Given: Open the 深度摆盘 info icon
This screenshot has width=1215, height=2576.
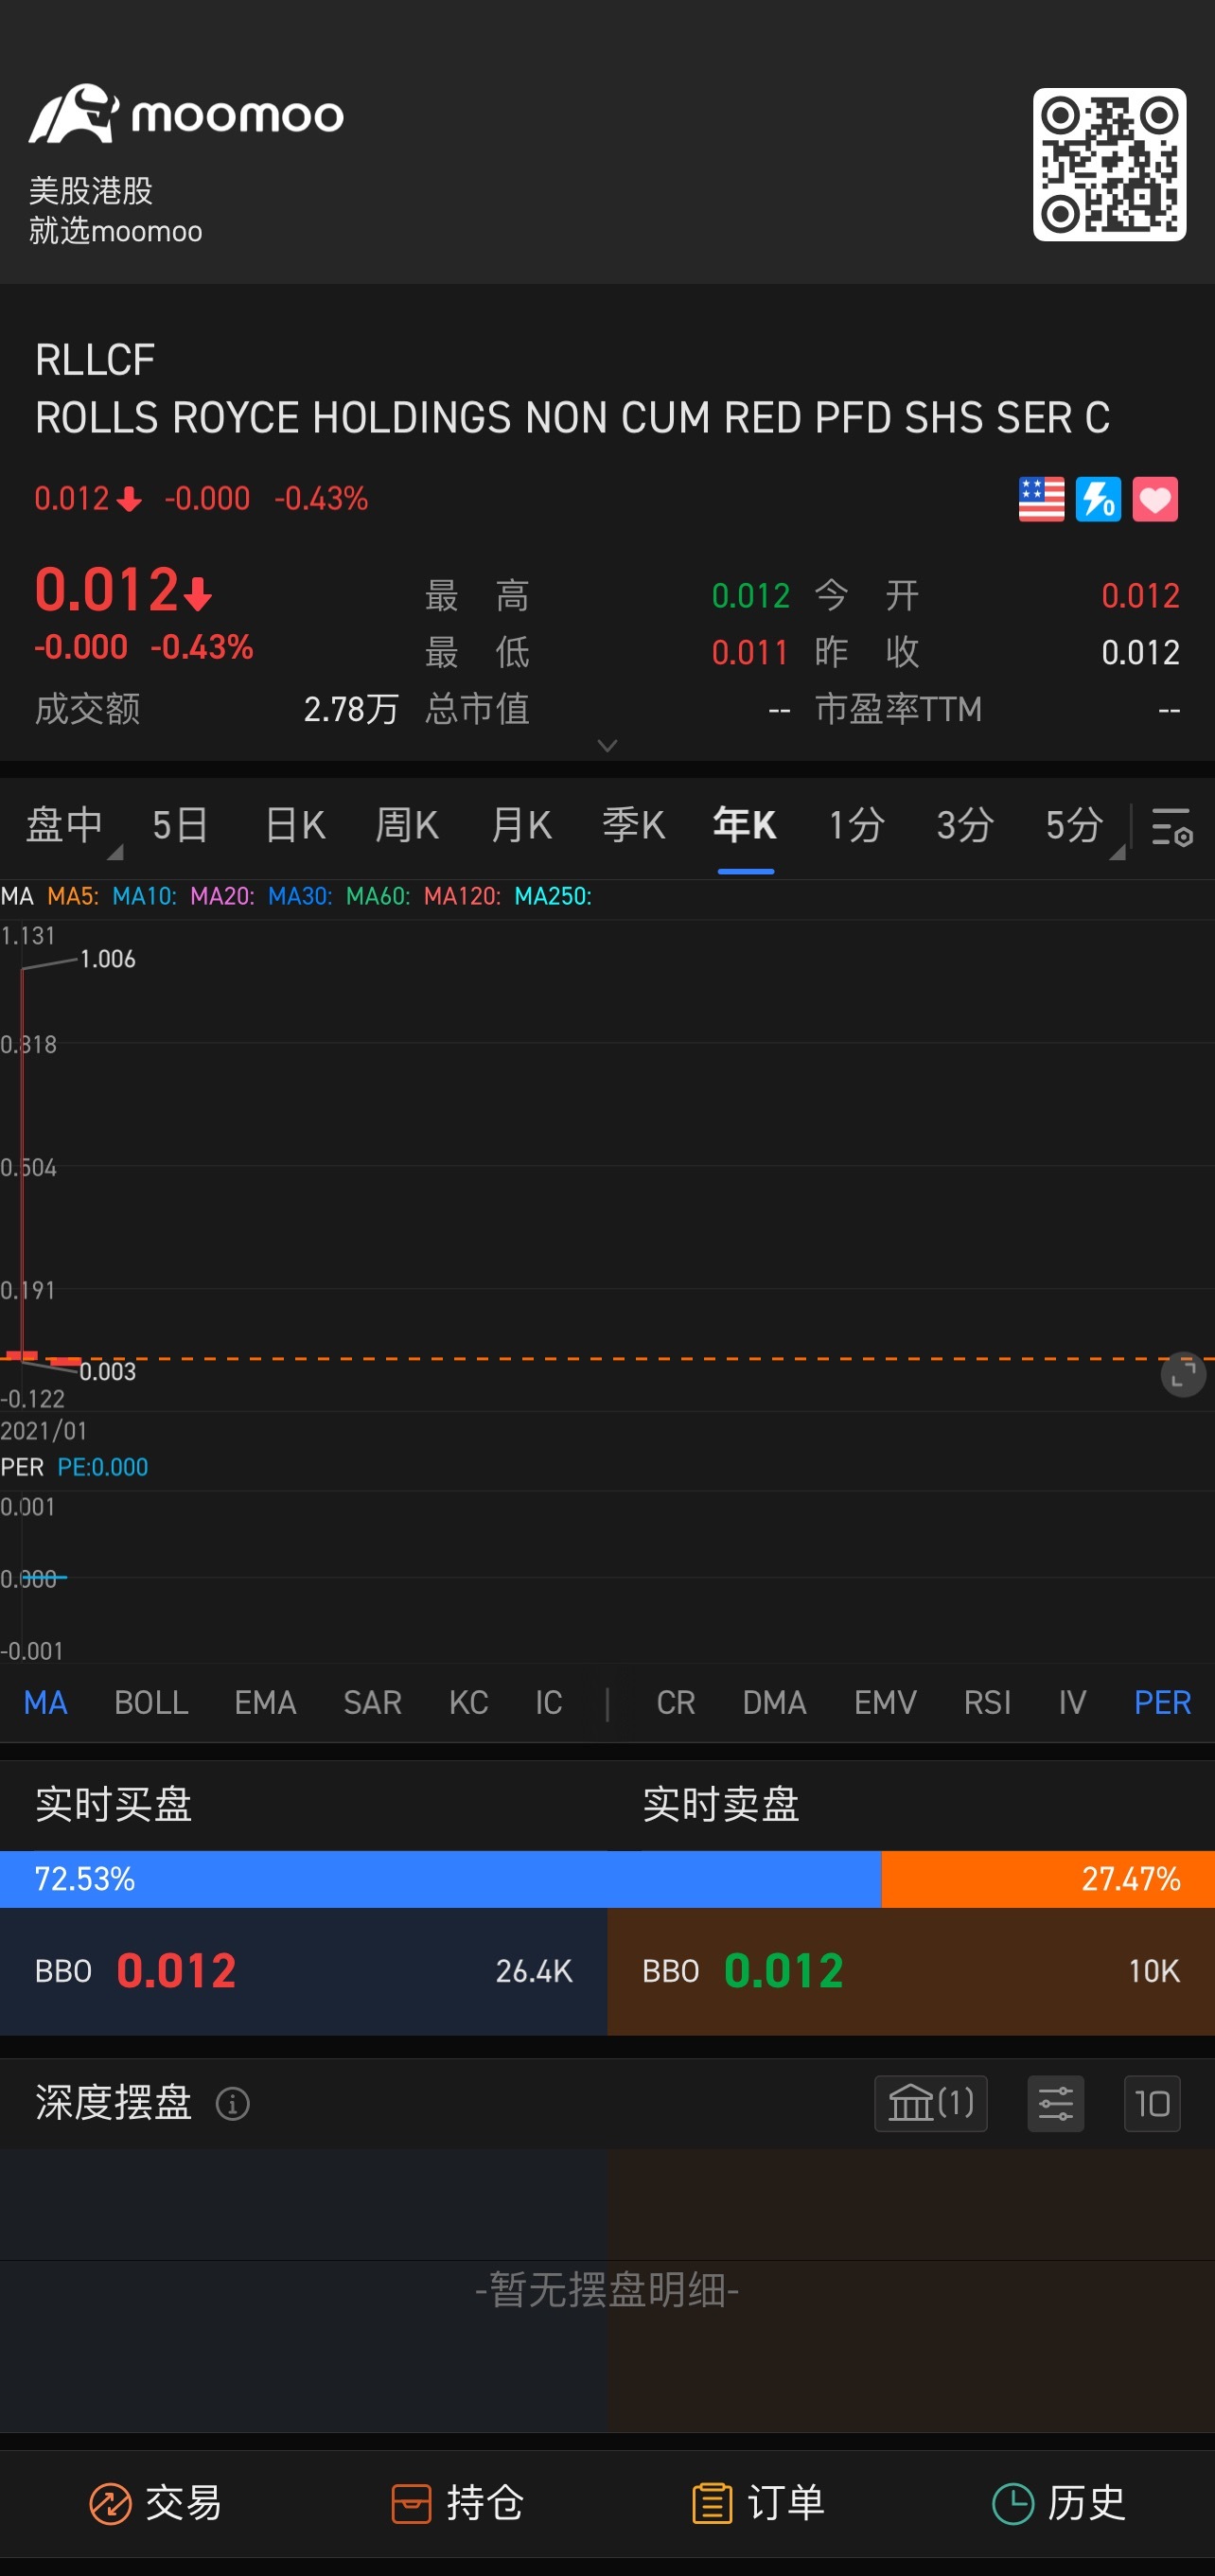Looking at the screenshot, I should [233, 2103].
